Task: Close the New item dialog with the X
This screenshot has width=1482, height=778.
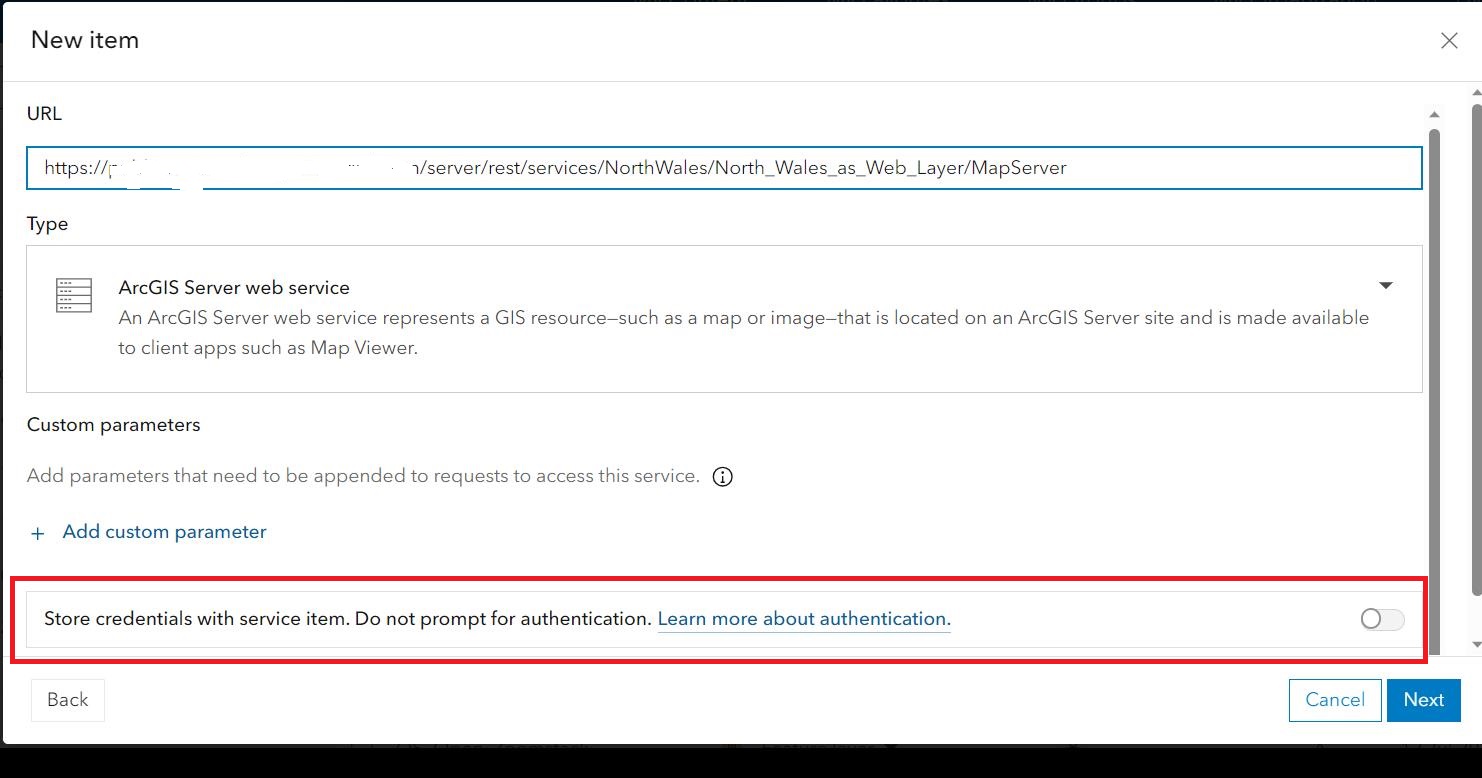Action: tap(1448, 40)
